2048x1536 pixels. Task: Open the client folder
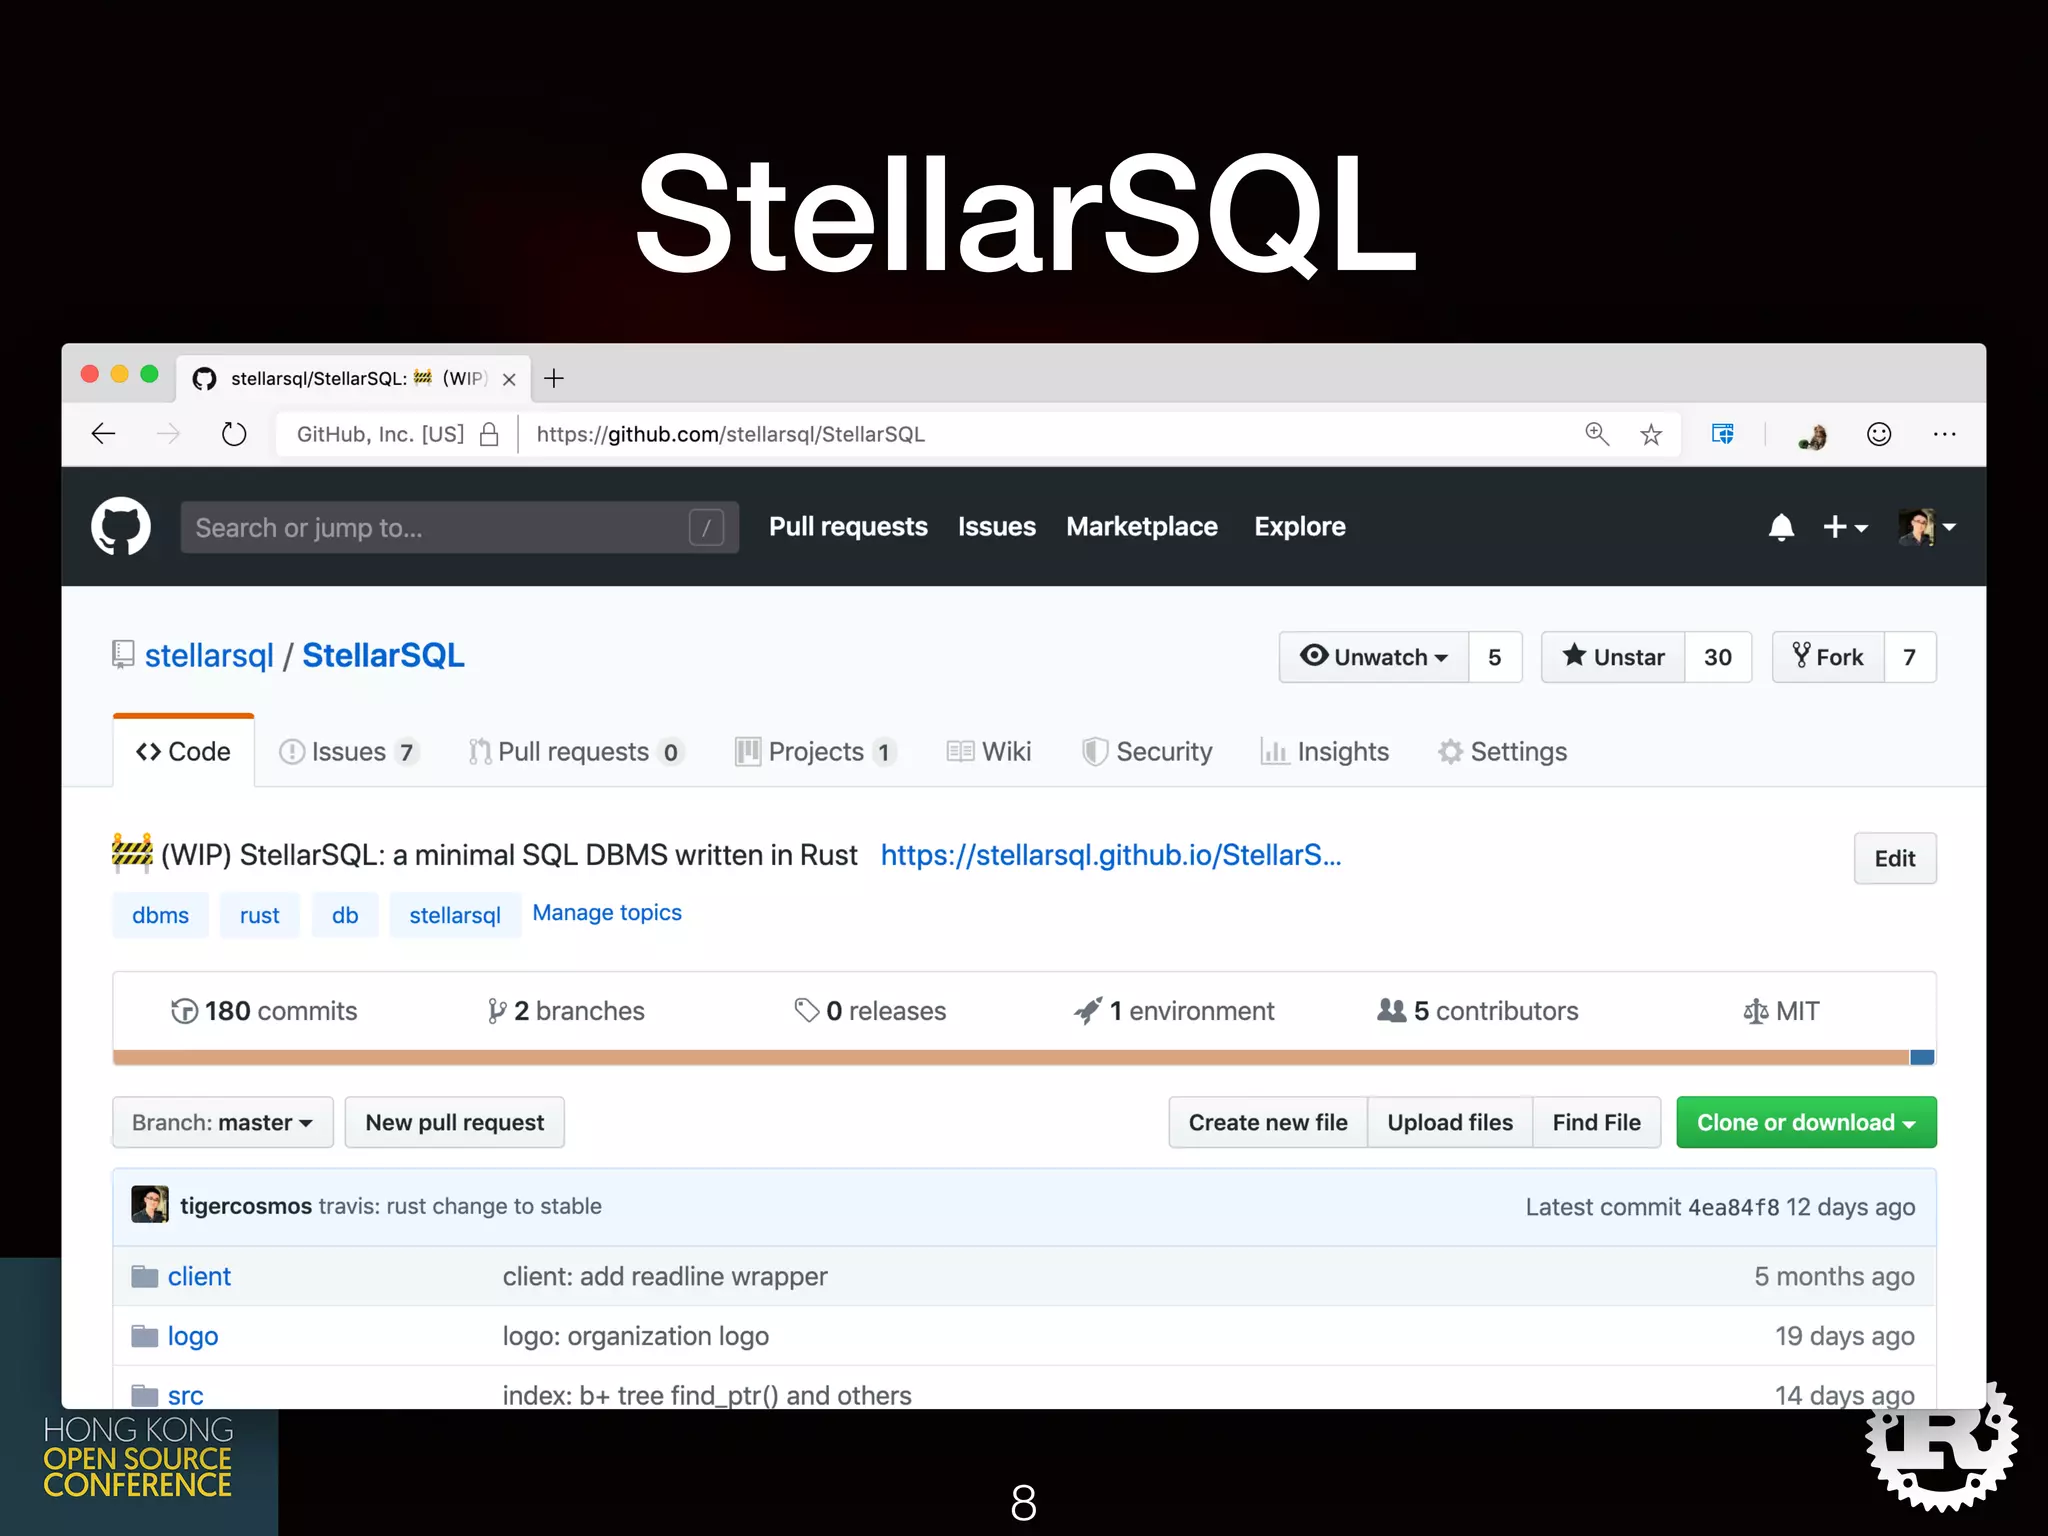pos(199,1276)
